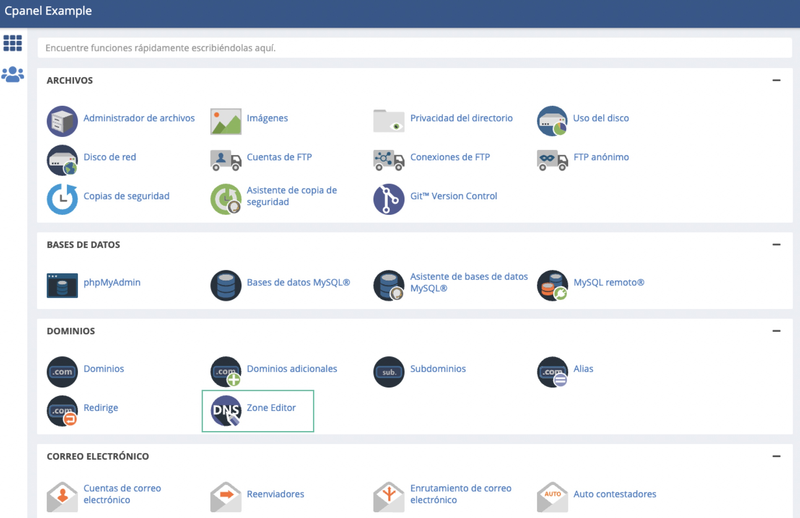Open the Administrador de archivos link

[139, 118]
